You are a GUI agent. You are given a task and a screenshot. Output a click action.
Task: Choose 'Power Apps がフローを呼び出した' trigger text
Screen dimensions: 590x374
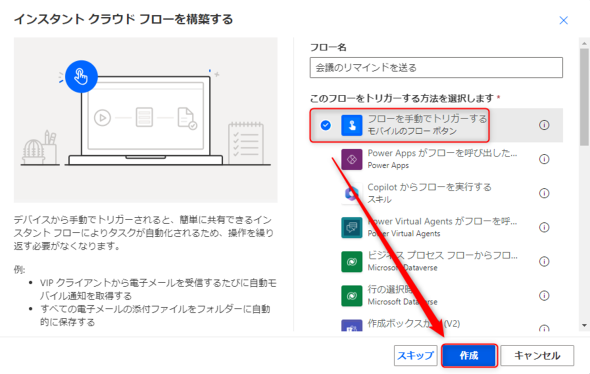[x=442, y=153]
